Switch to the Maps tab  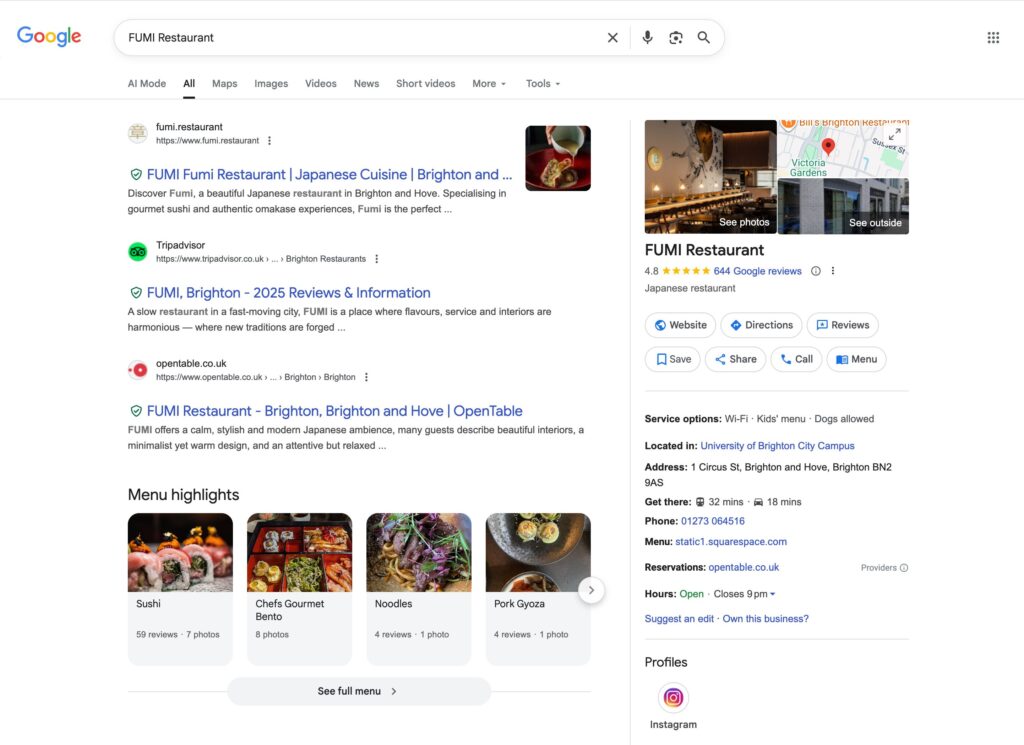click(225, 84)
